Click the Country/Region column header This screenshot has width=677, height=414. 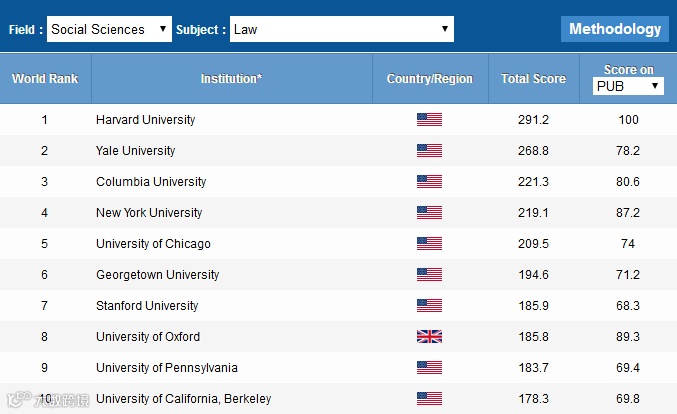tap(430, 79)
